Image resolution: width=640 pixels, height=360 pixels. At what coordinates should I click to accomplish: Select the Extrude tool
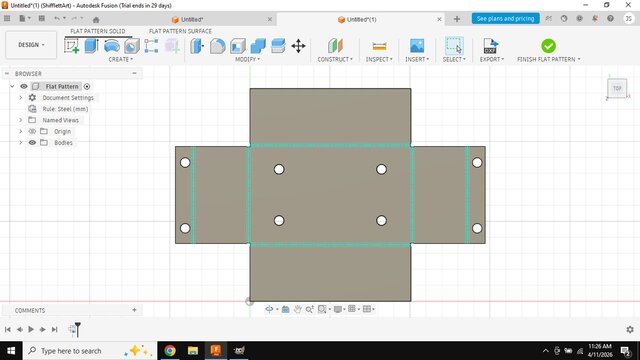click(x=91, y=46)
